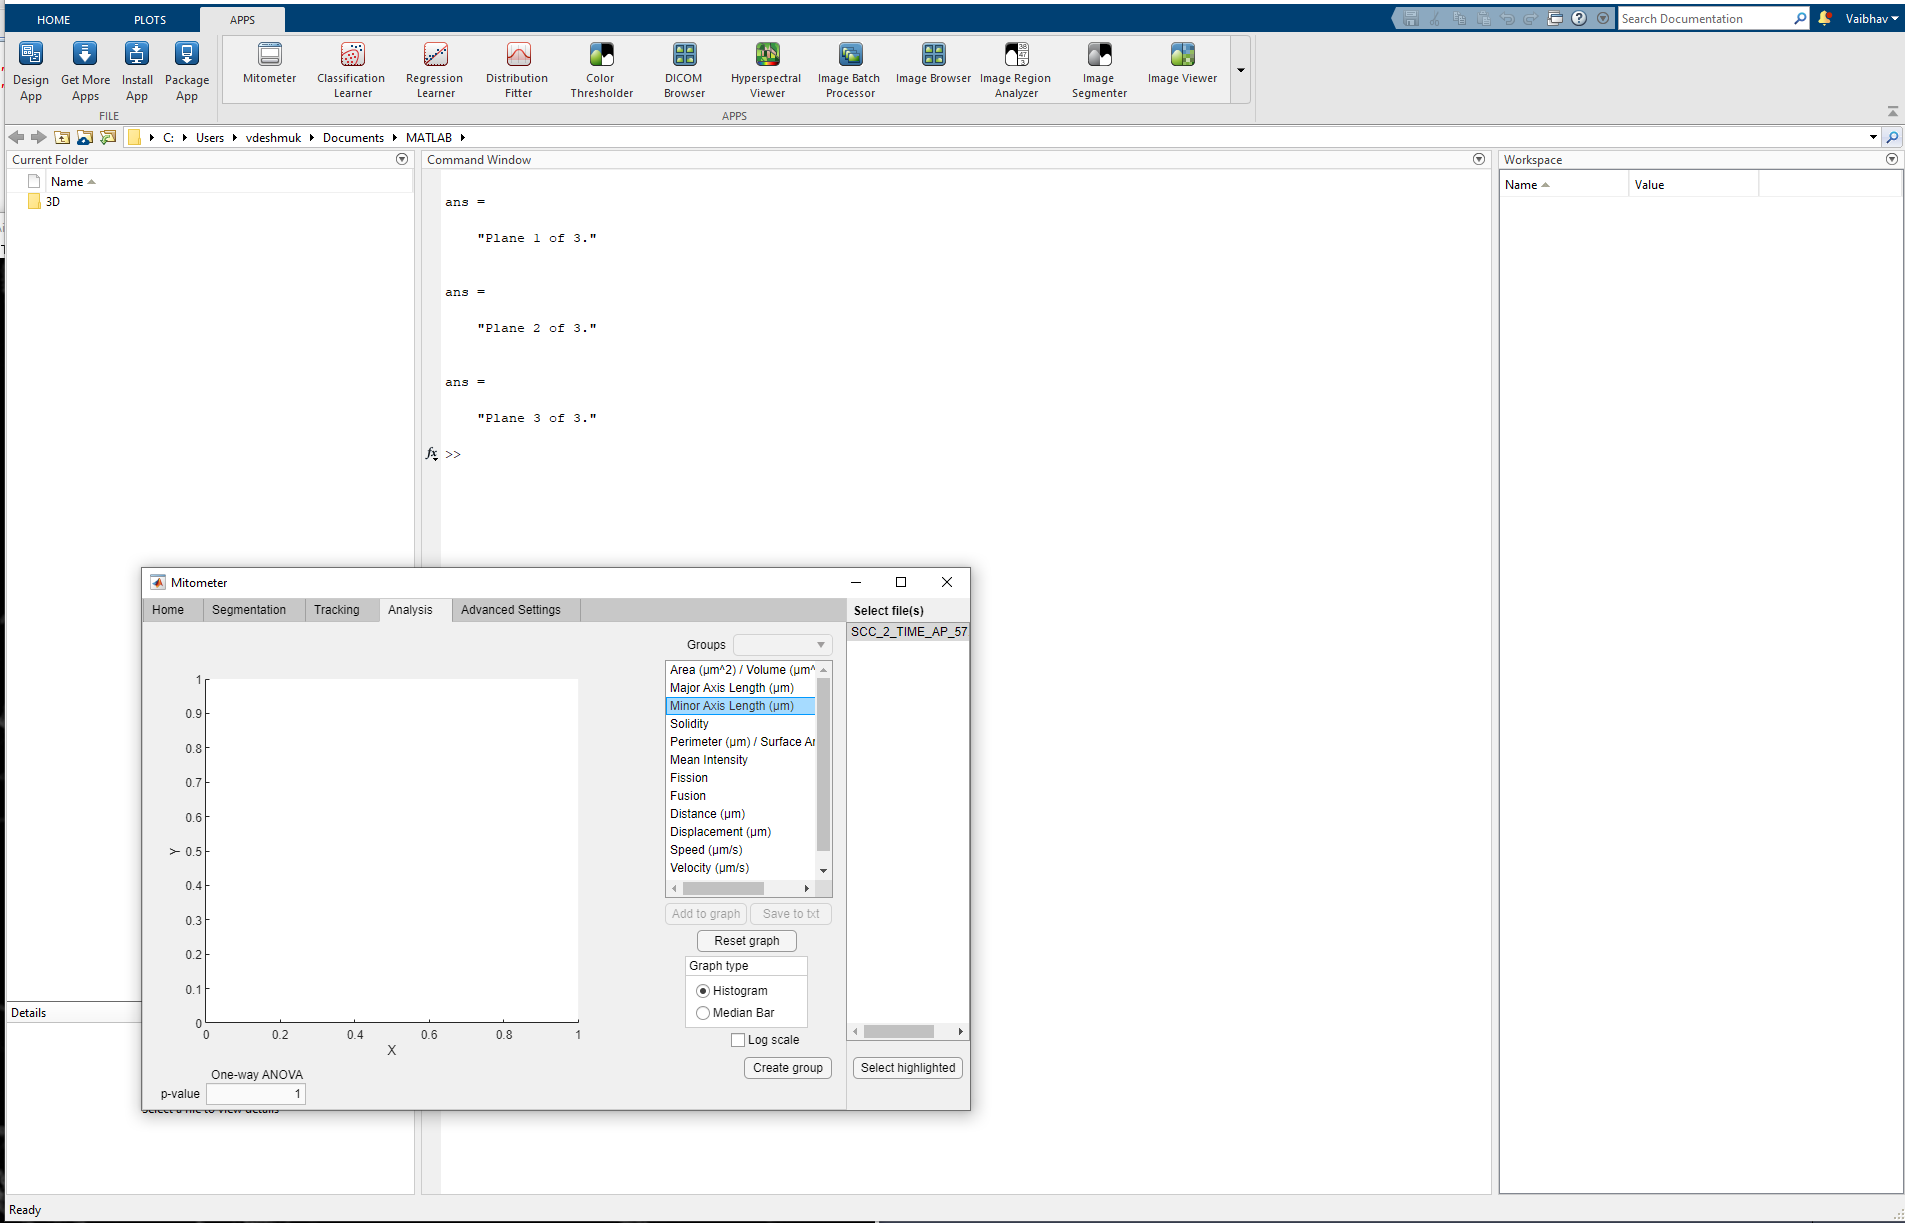The image size is (1905, 1223).
Task: Launch the DICOM Browser
Action: pyautogui.click(x=683, y=68)
